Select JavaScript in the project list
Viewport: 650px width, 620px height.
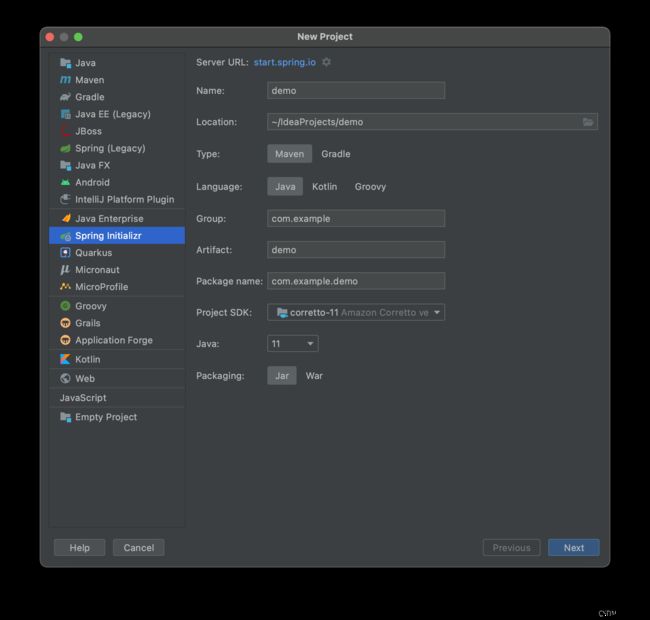[117, 398]
